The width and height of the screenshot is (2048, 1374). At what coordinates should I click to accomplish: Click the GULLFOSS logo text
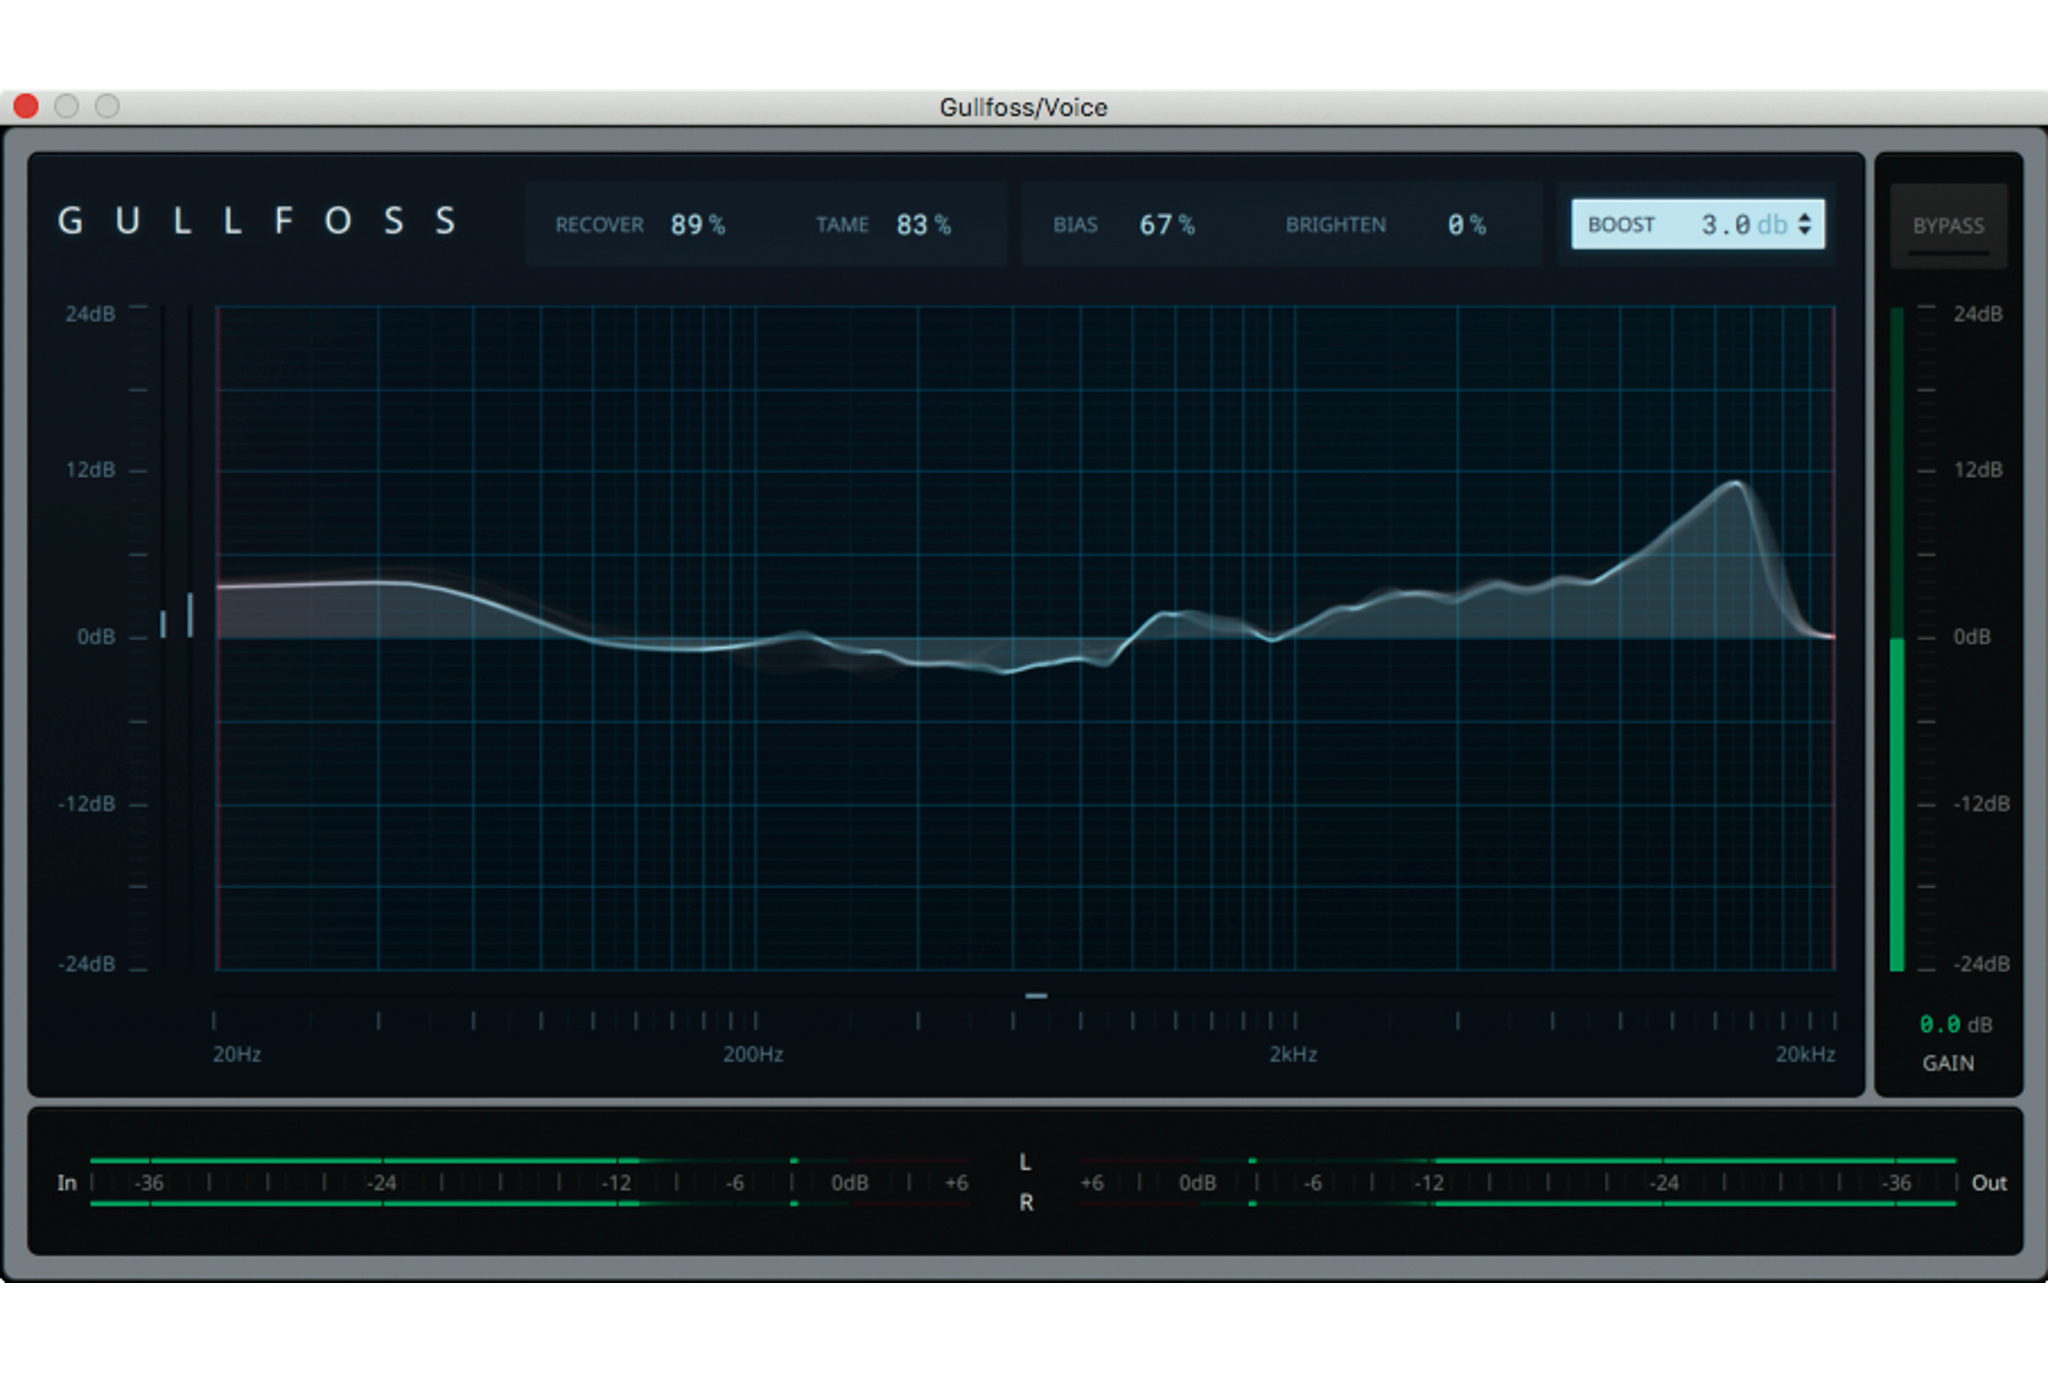(257, 221)
